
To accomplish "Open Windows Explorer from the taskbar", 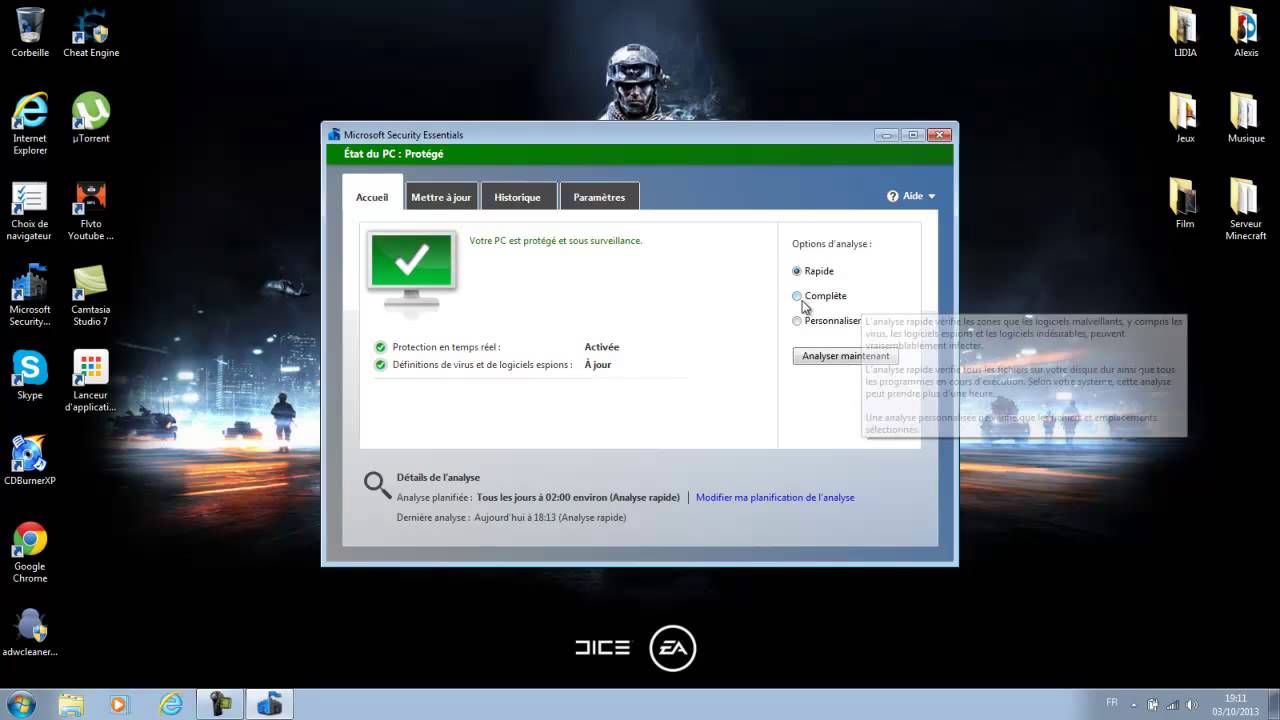I will [x=71, y=704].
